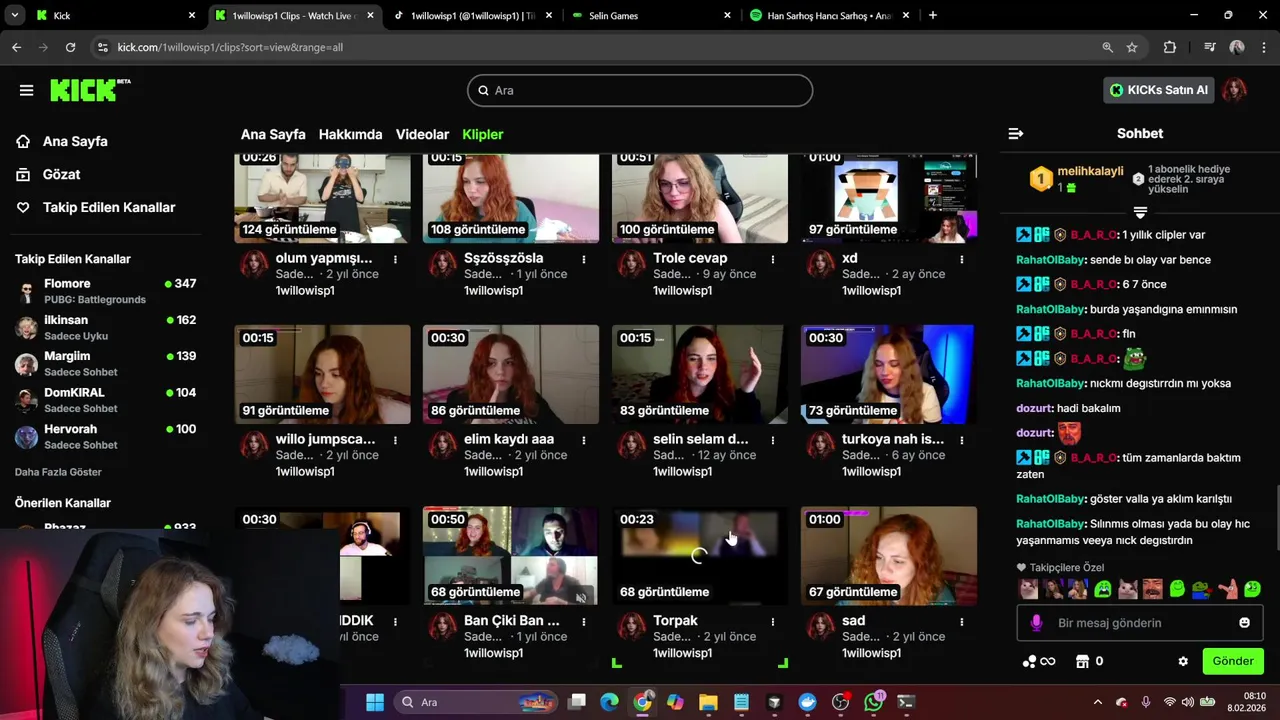This screenshot has width=1280, height=720.
Task: Open browser extensions puzzle icon
Action: [1170, 47]
